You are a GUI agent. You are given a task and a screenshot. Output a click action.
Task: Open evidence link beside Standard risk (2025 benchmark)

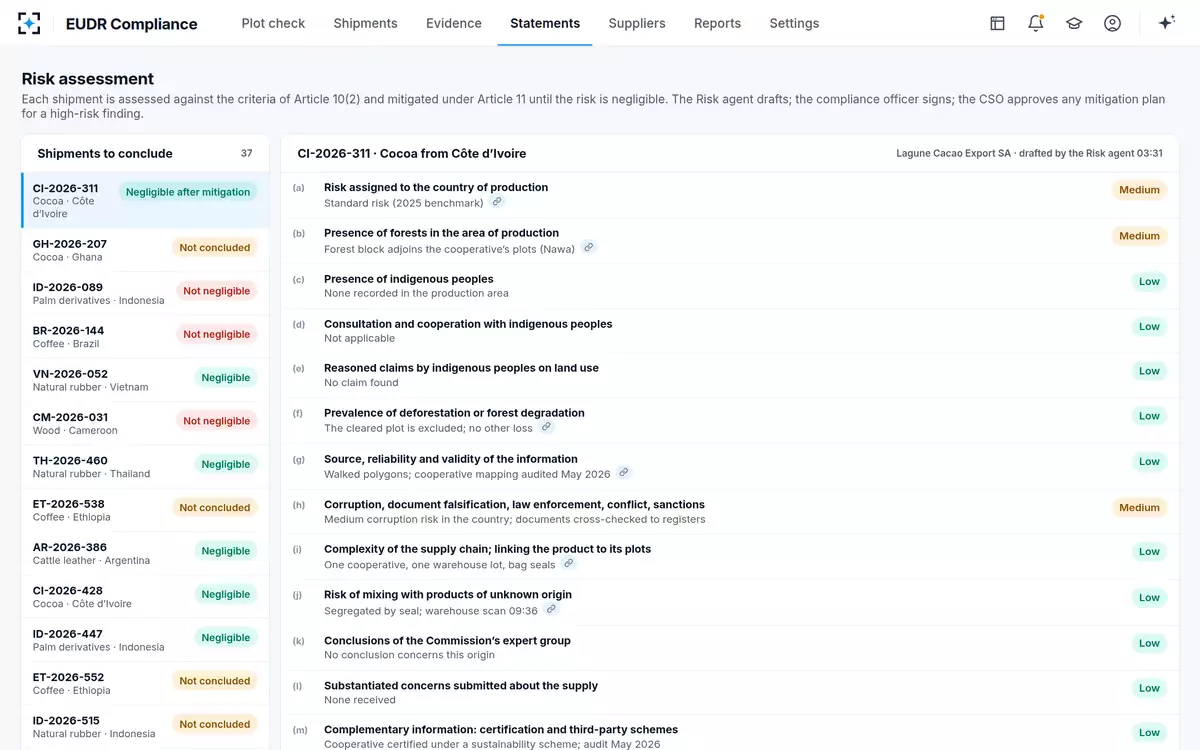click(497, 202)
